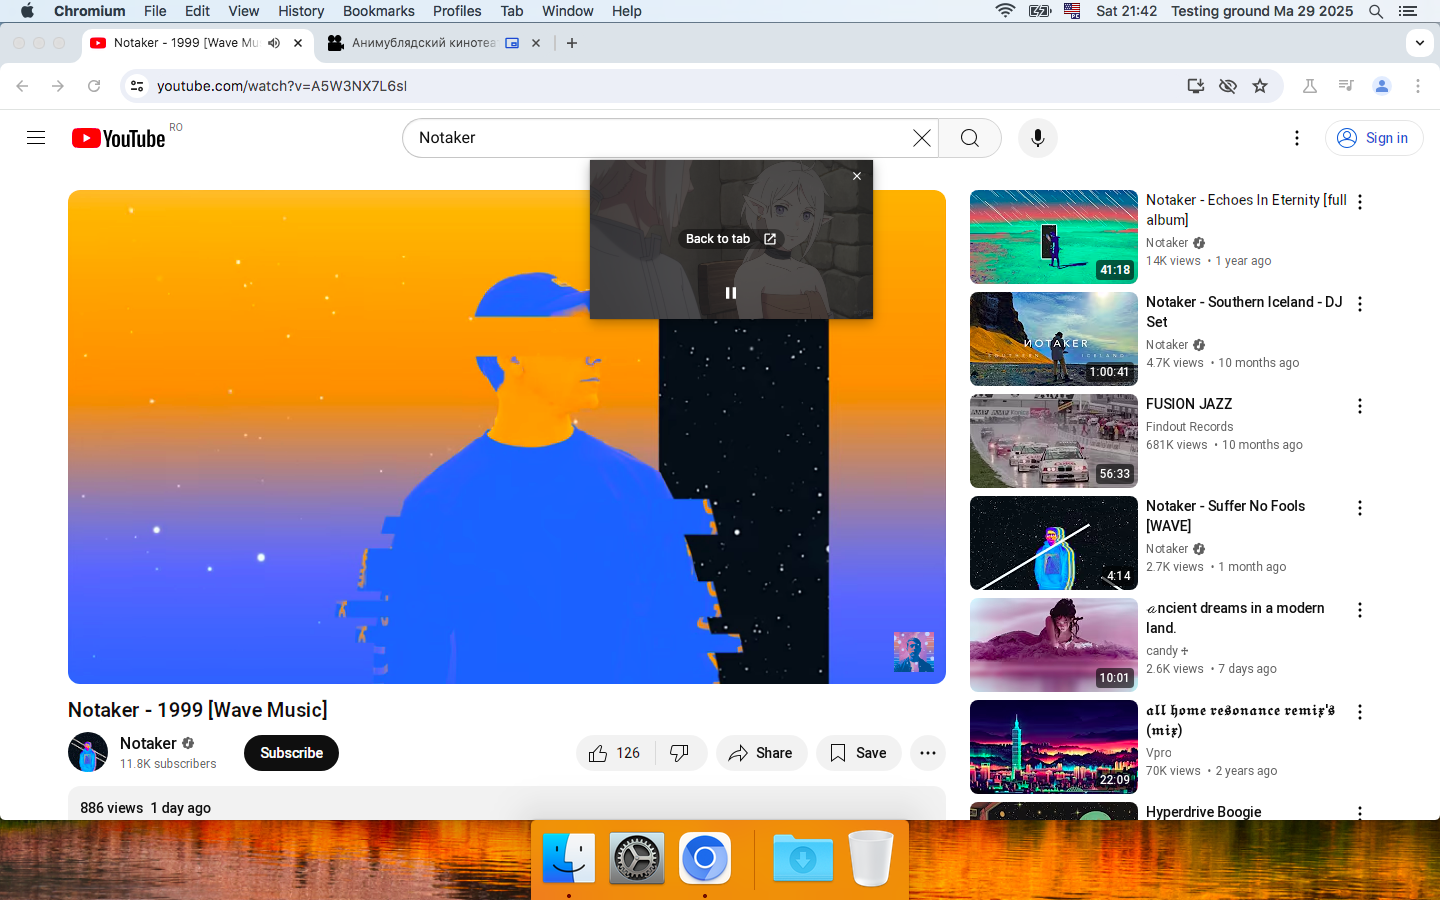
Task: Open YouTube settings three-dot menu
Action: coord(1297,138)
